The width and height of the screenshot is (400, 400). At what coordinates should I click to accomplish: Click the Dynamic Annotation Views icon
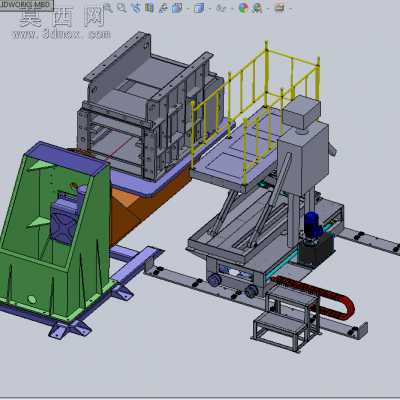click(163, 8)
